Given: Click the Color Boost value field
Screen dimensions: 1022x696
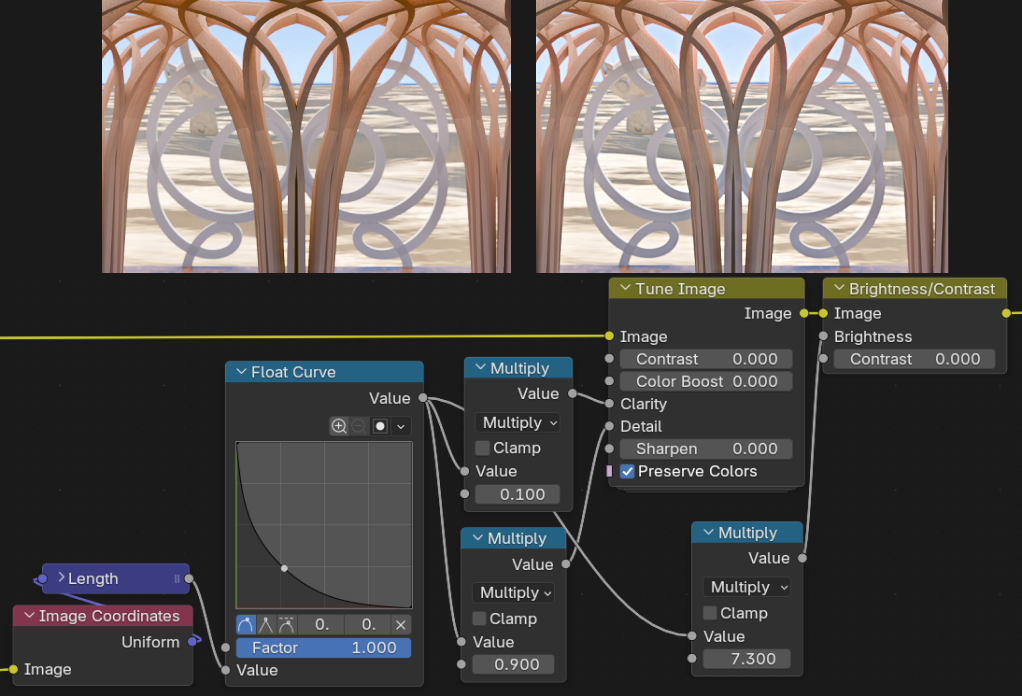Looking at the screenshot, I should pos(706,381).
